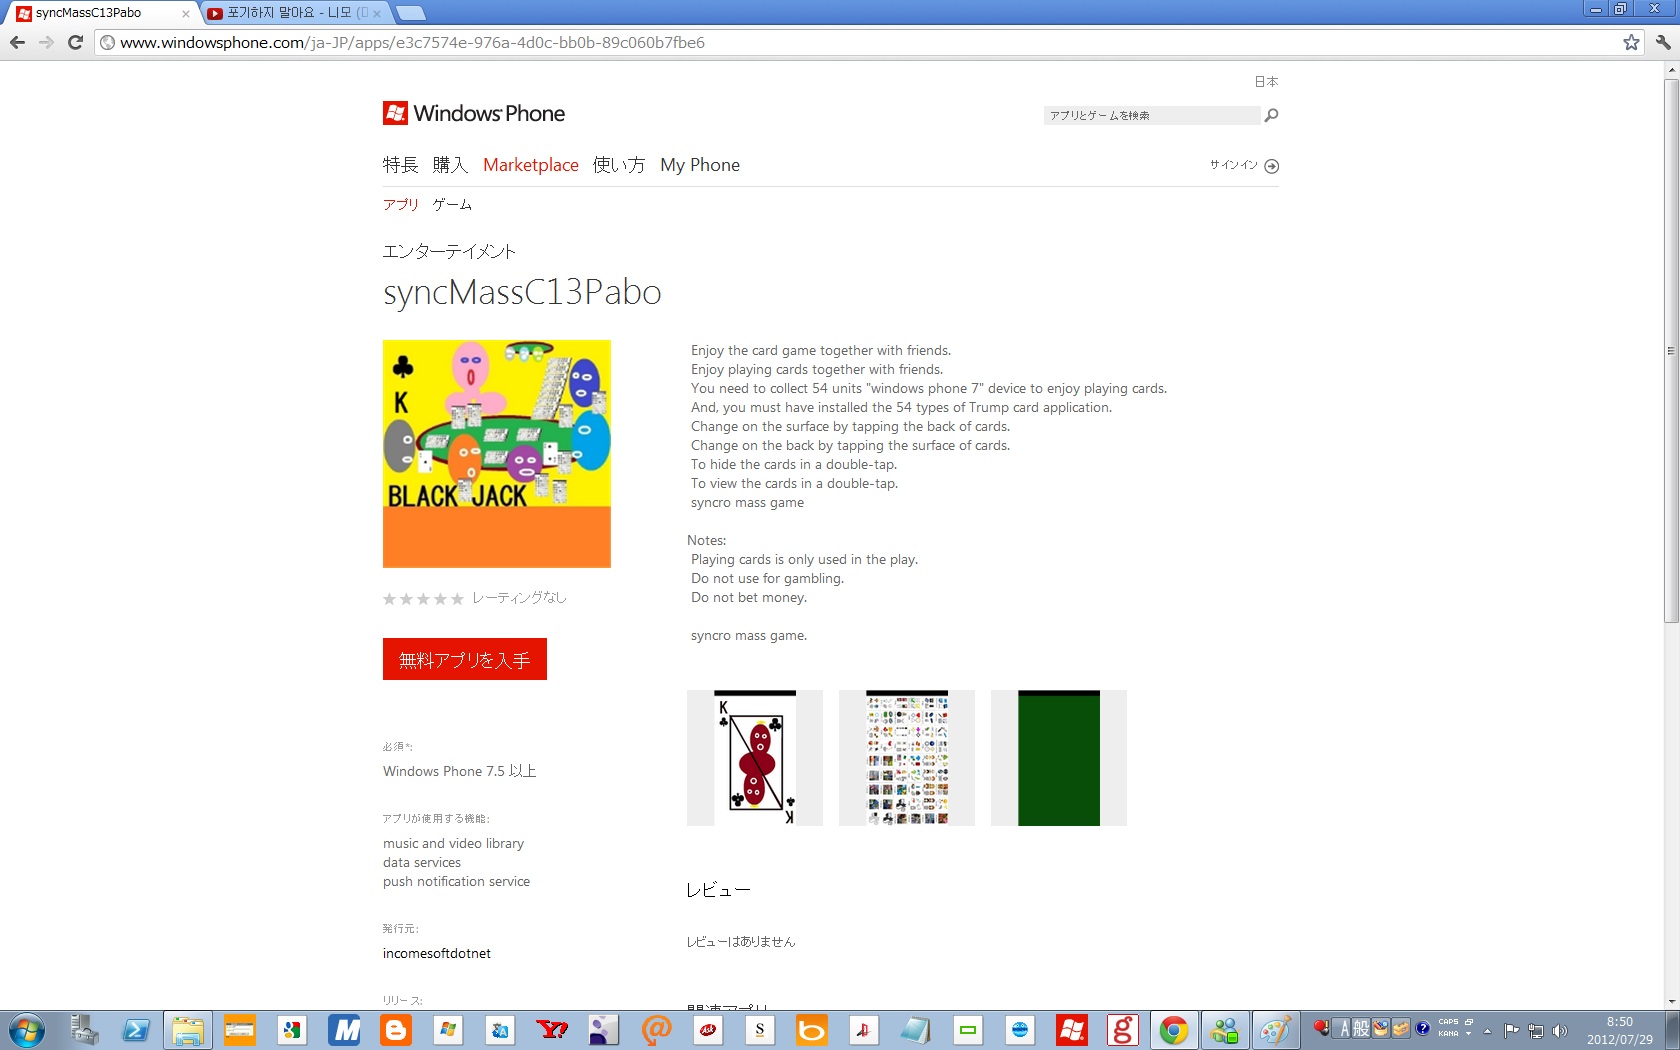Click the five-star rating row
Screen dimensions: 1680x1050
(423, 599)
